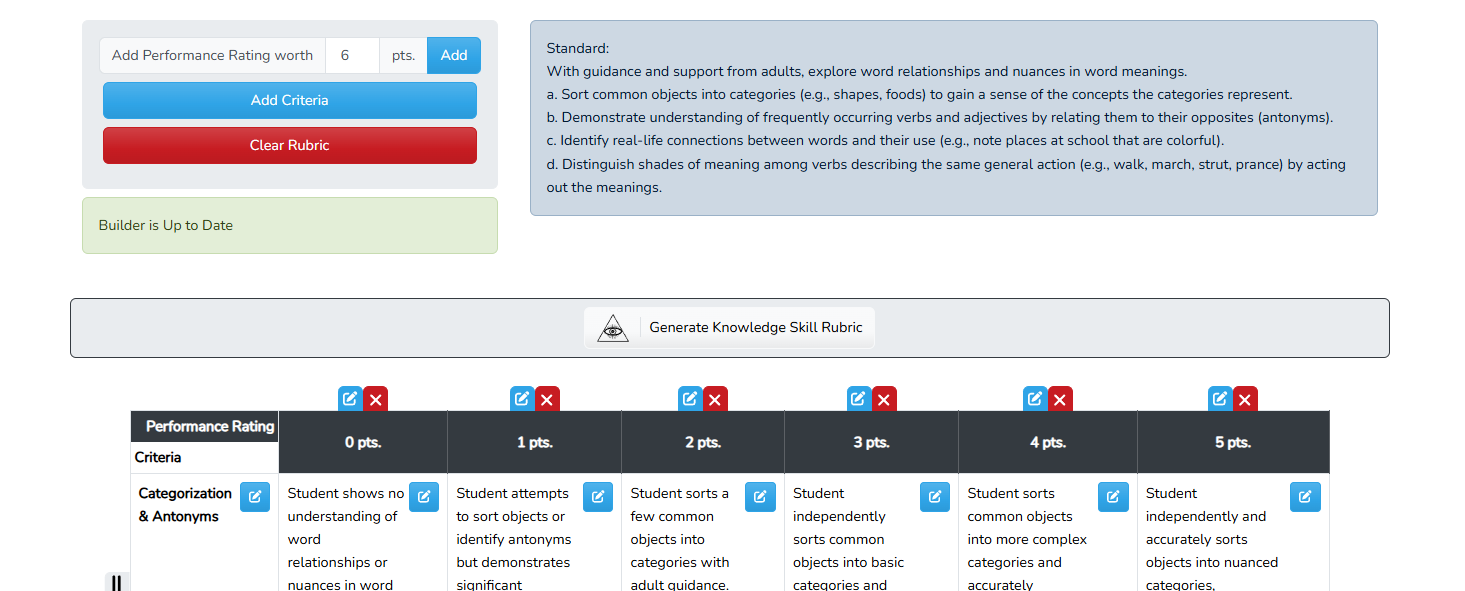Screen dimensions: 1465x591
Task: Edit the Categorization & Antonyms criteria name
Action: (x=255, y=496)
